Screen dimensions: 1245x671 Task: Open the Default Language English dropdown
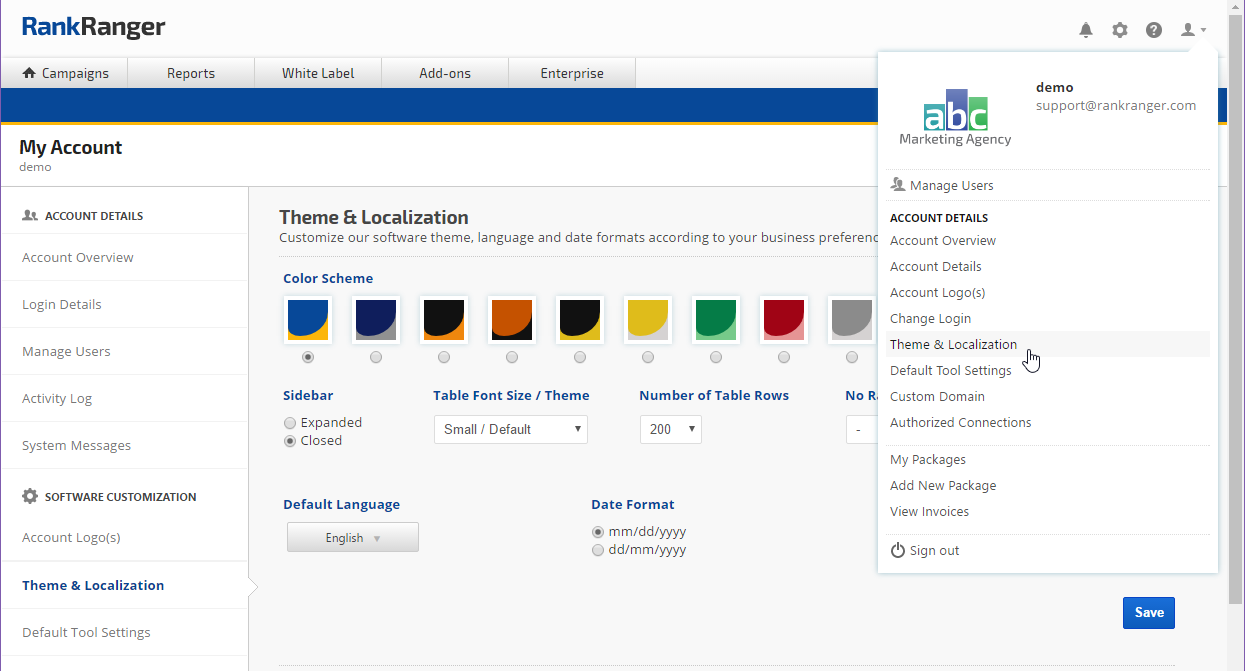coord(353,537)
